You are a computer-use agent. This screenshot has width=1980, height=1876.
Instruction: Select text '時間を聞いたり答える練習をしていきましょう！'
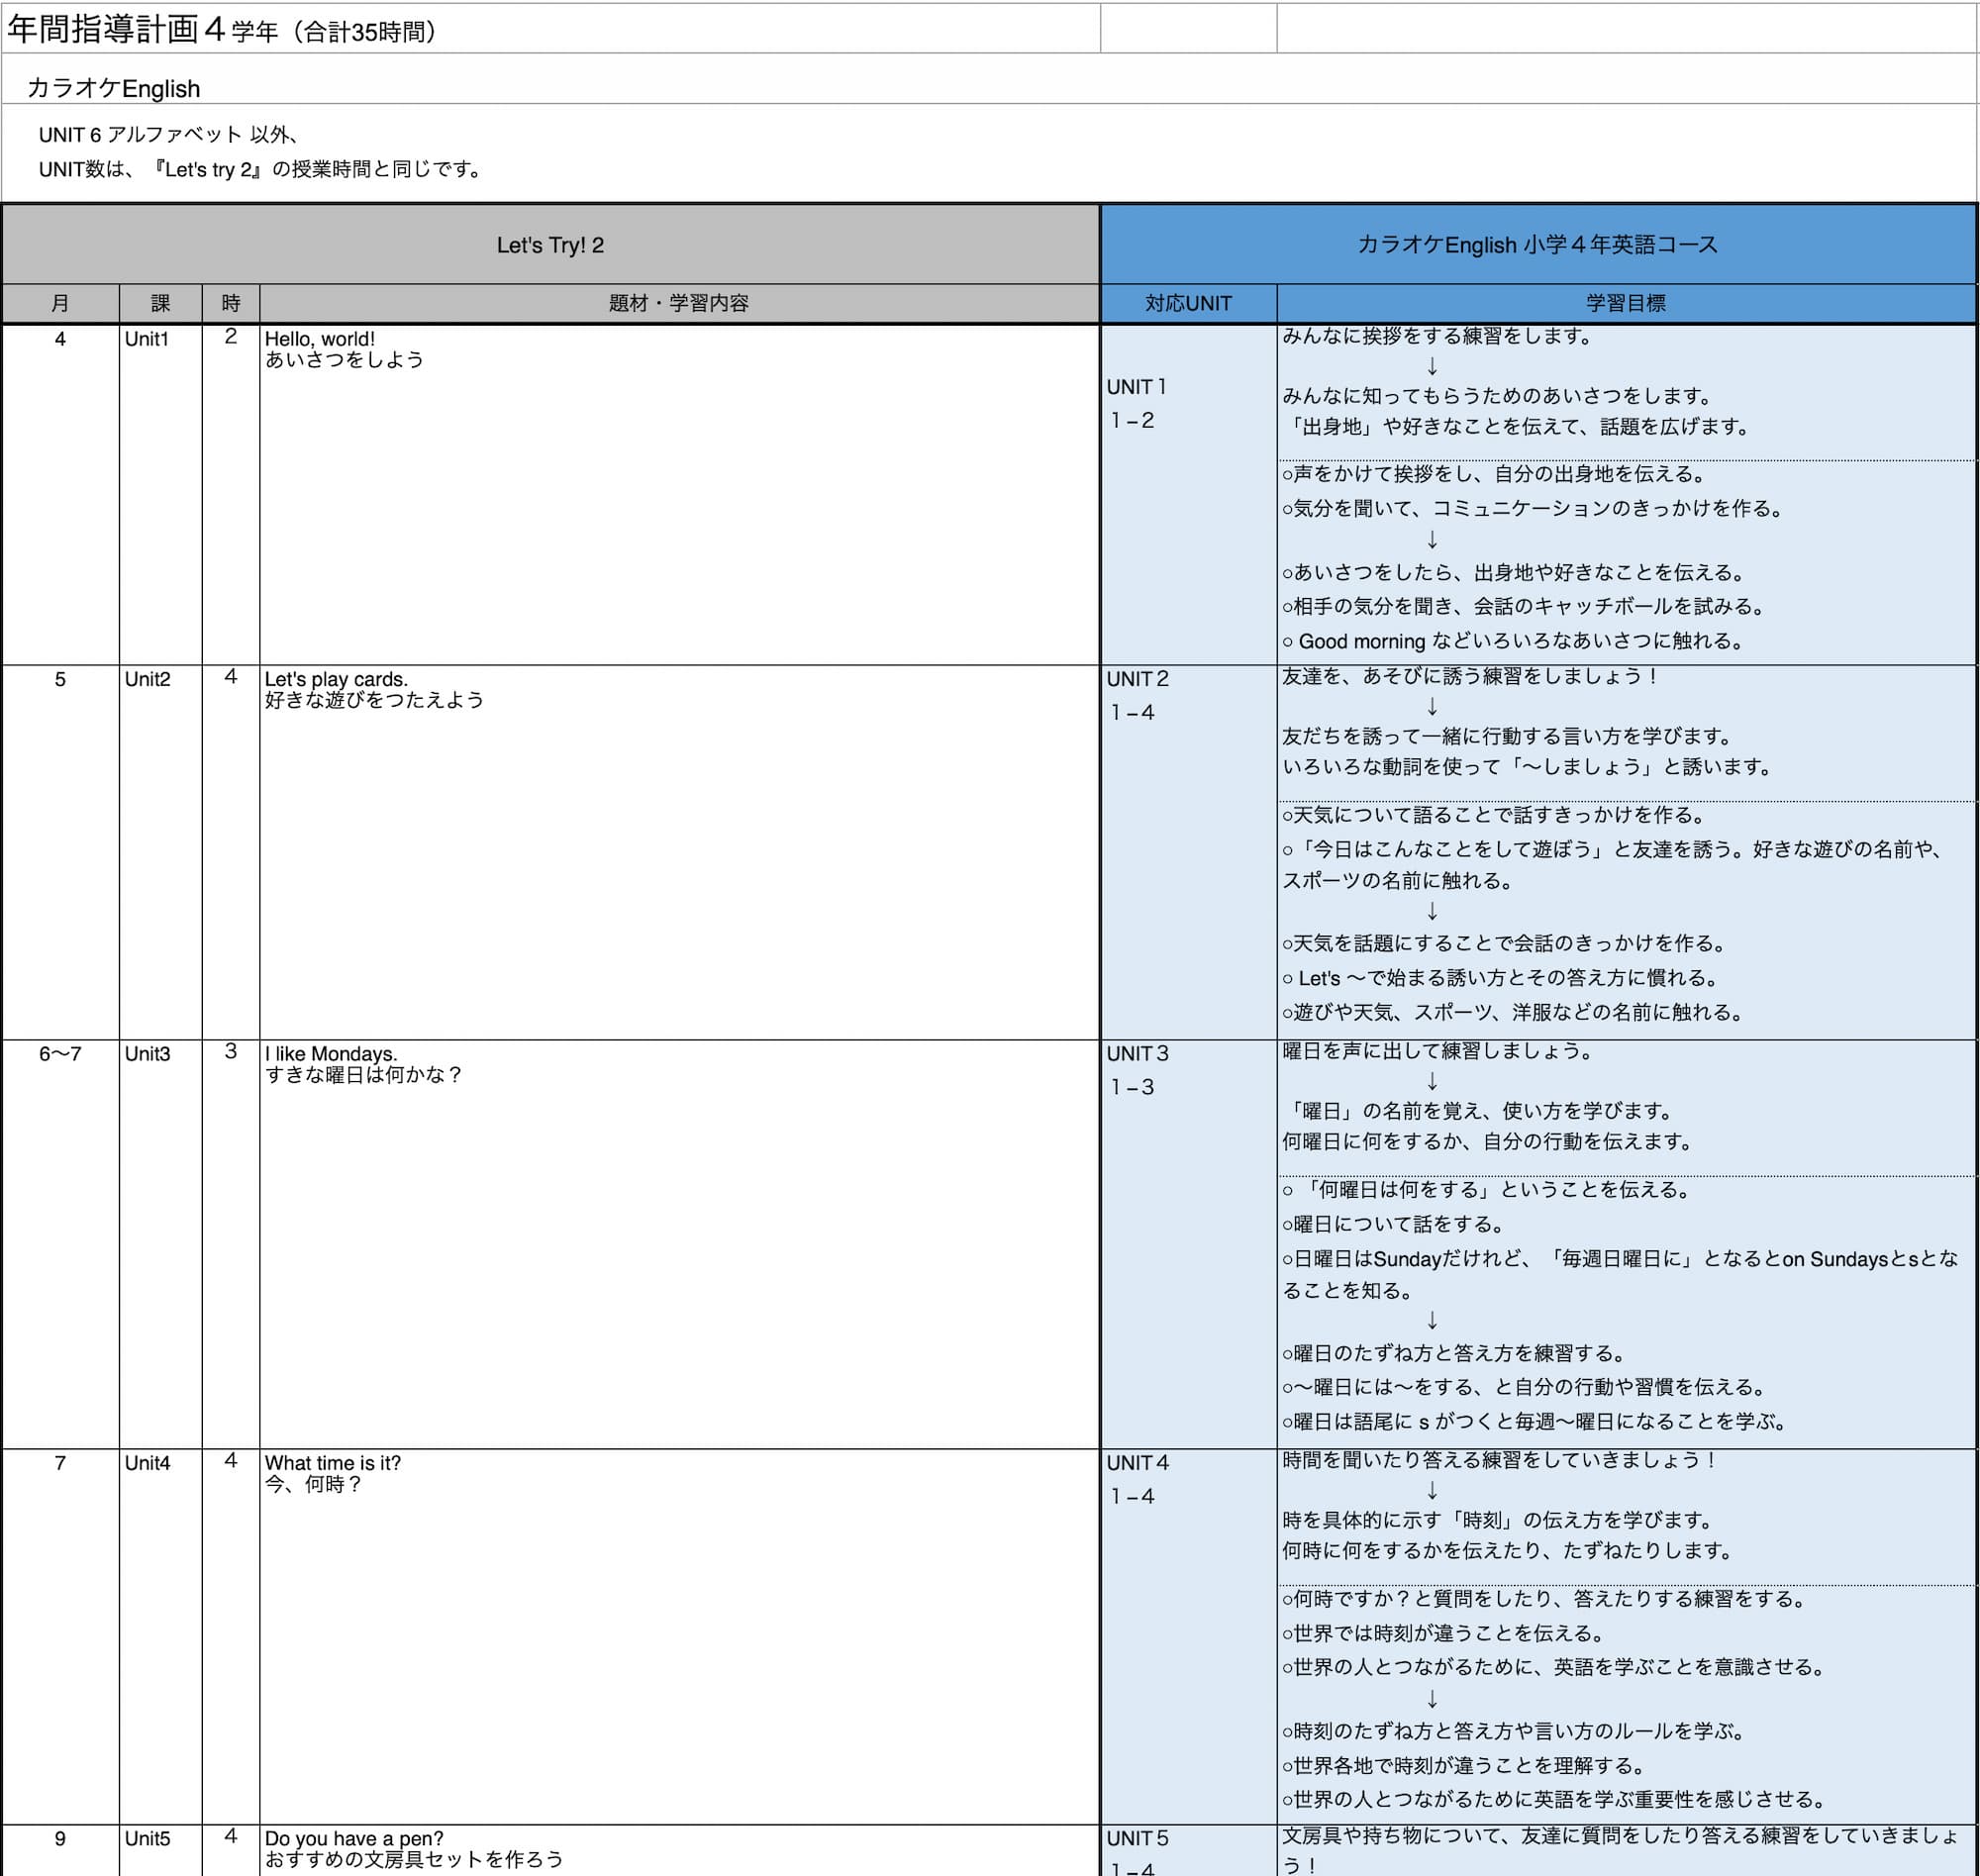point(1501,1460)
